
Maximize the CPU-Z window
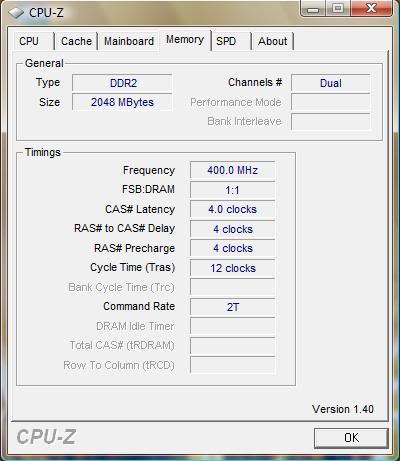[x=338, y=8]
